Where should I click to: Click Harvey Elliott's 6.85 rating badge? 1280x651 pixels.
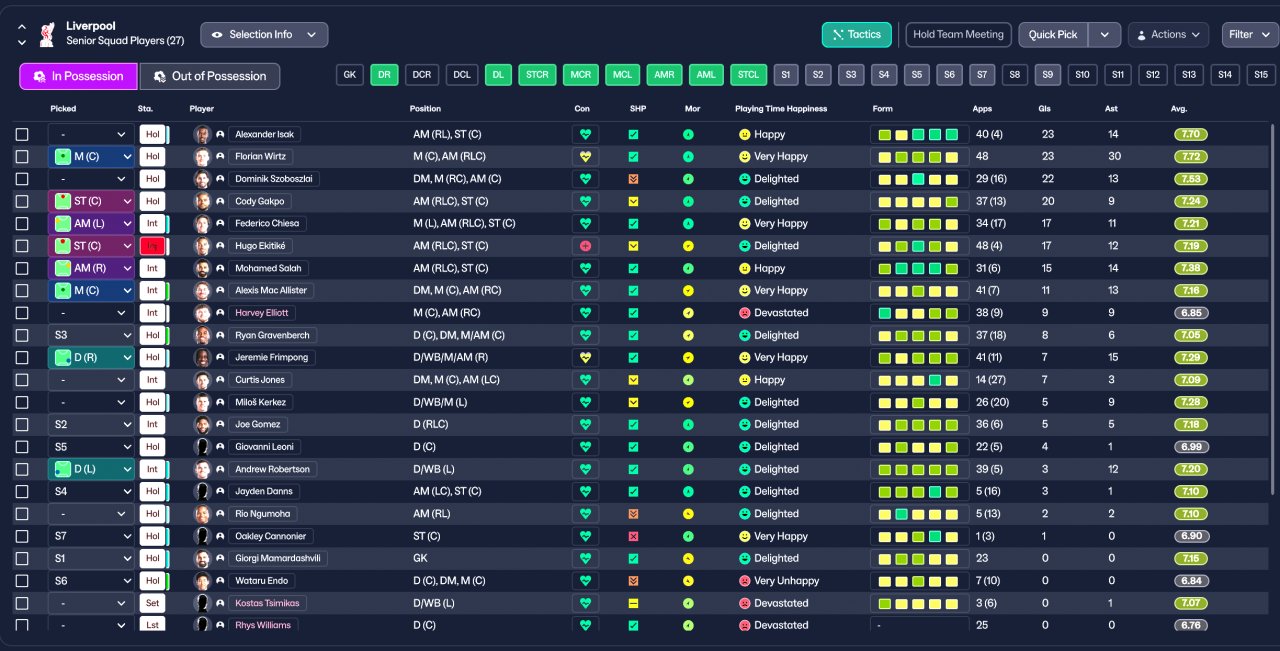pyautogui.click(x=1191, y=313)
